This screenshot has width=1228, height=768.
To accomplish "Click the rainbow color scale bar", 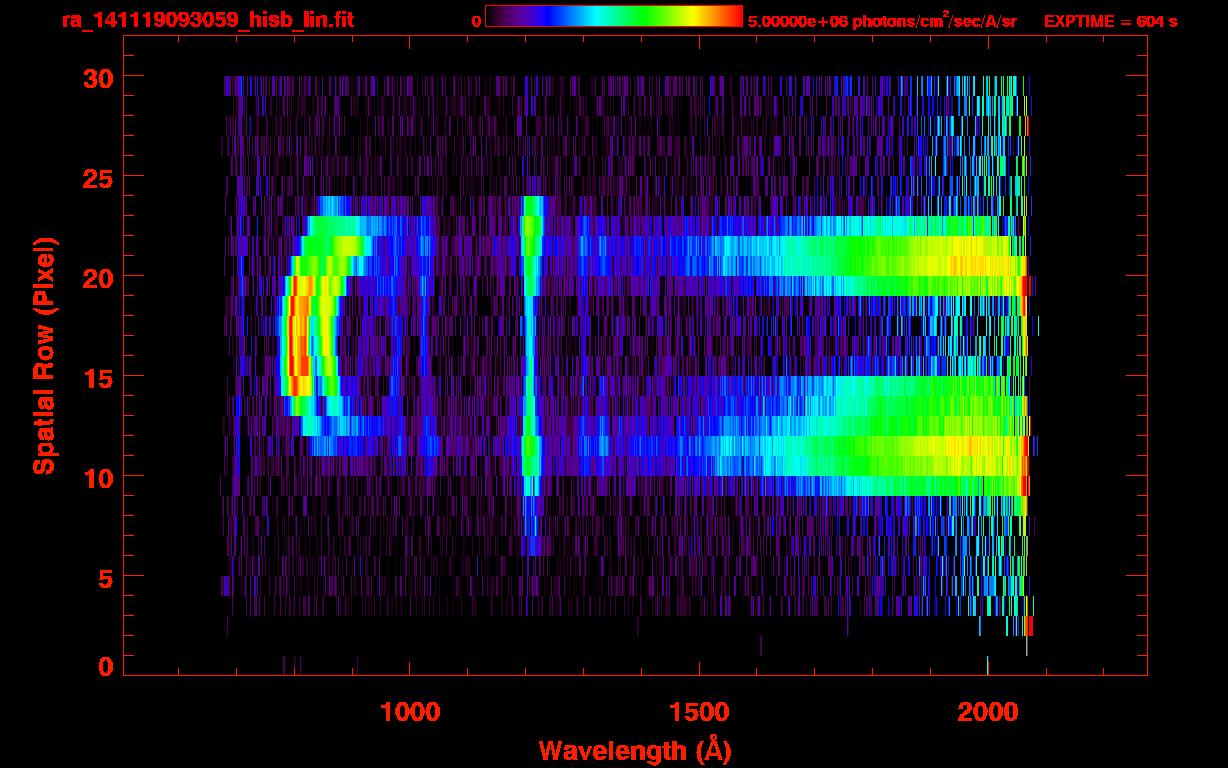I will (x=614, y=17).
